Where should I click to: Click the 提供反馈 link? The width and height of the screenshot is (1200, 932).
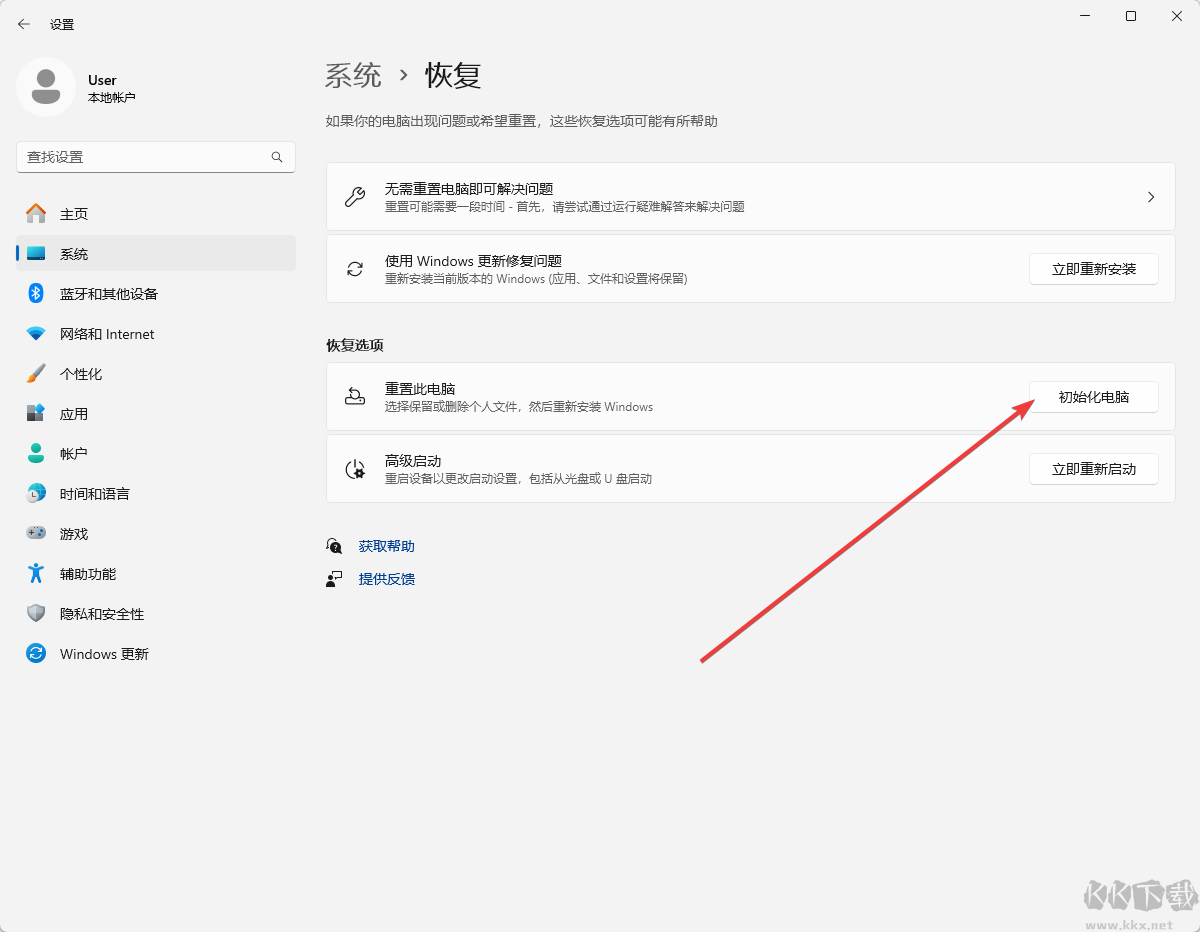(x=386, y=578)
